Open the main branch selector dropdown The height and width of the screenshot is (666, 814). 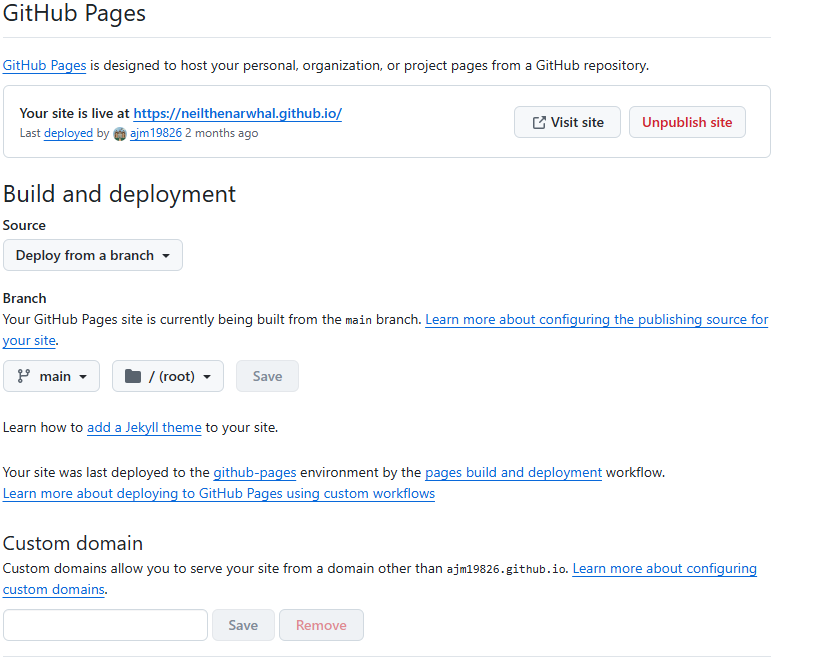coord(51,375)
